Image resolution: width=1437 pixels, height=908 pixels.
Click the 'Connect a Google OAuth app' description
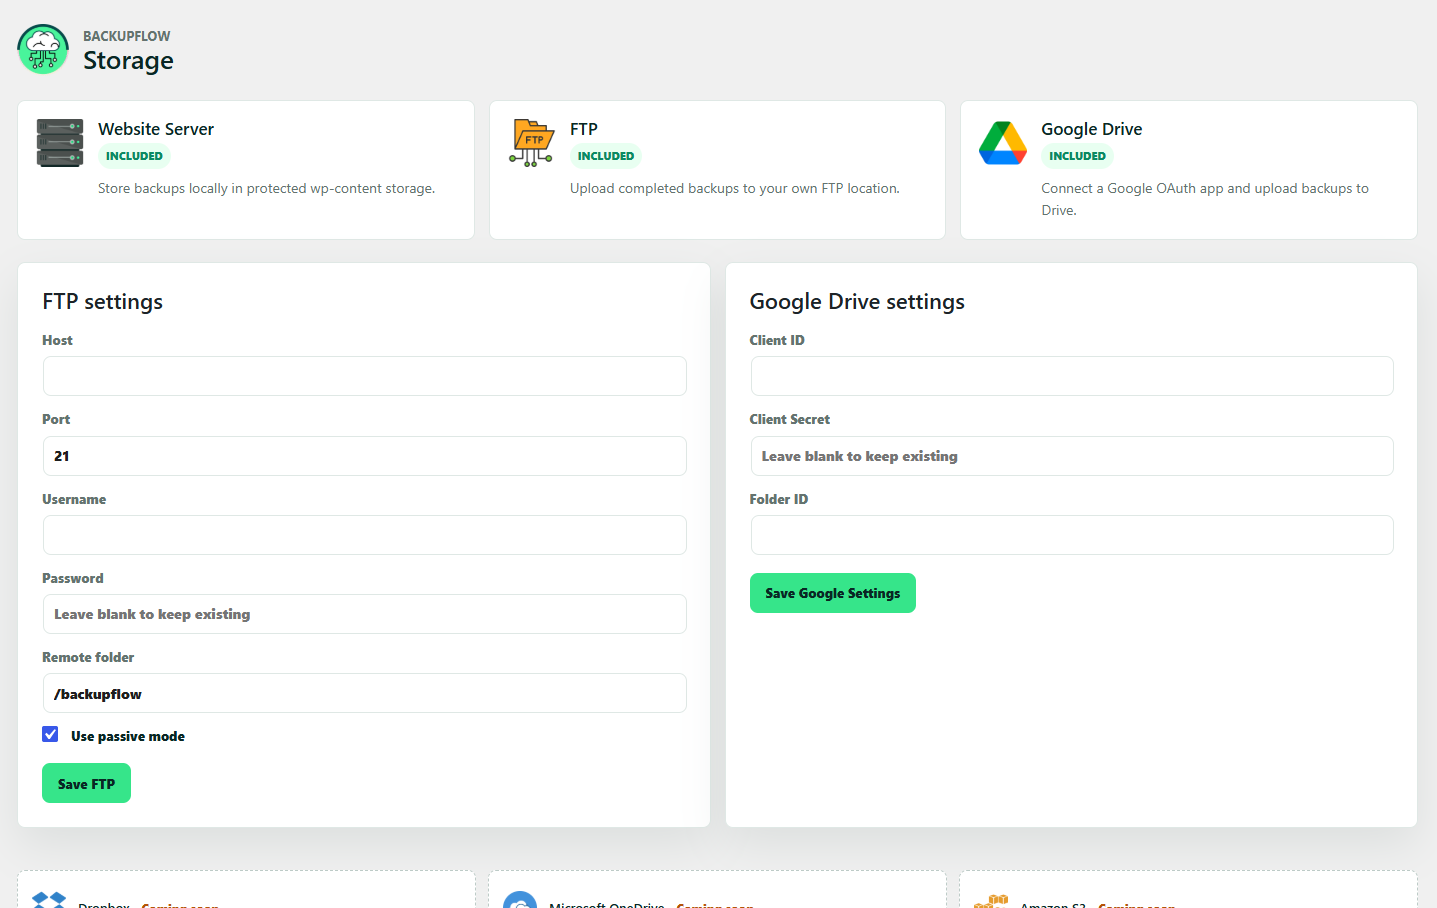[1205, 199]
